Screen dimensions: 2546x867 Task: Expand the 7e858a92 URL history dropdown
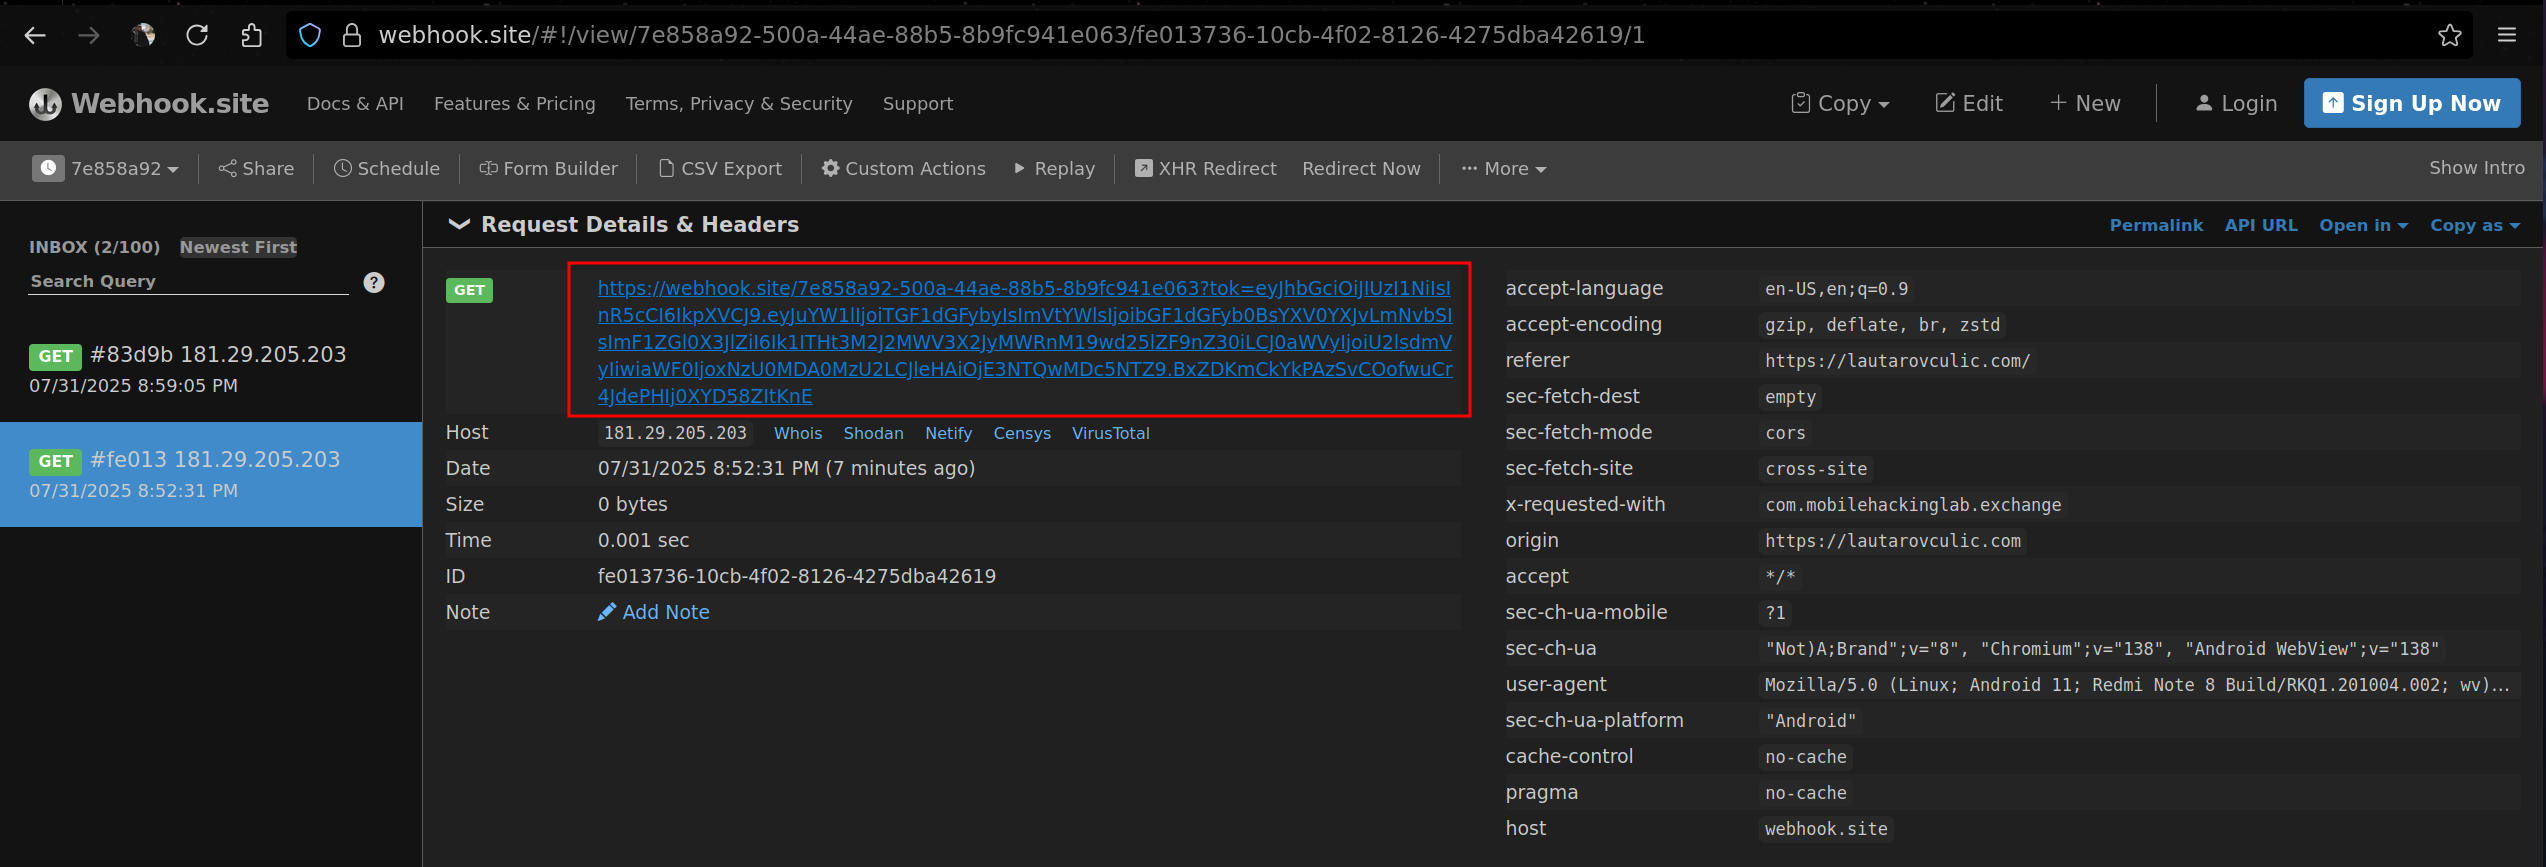pyautogui.click(x=106, y=169)
